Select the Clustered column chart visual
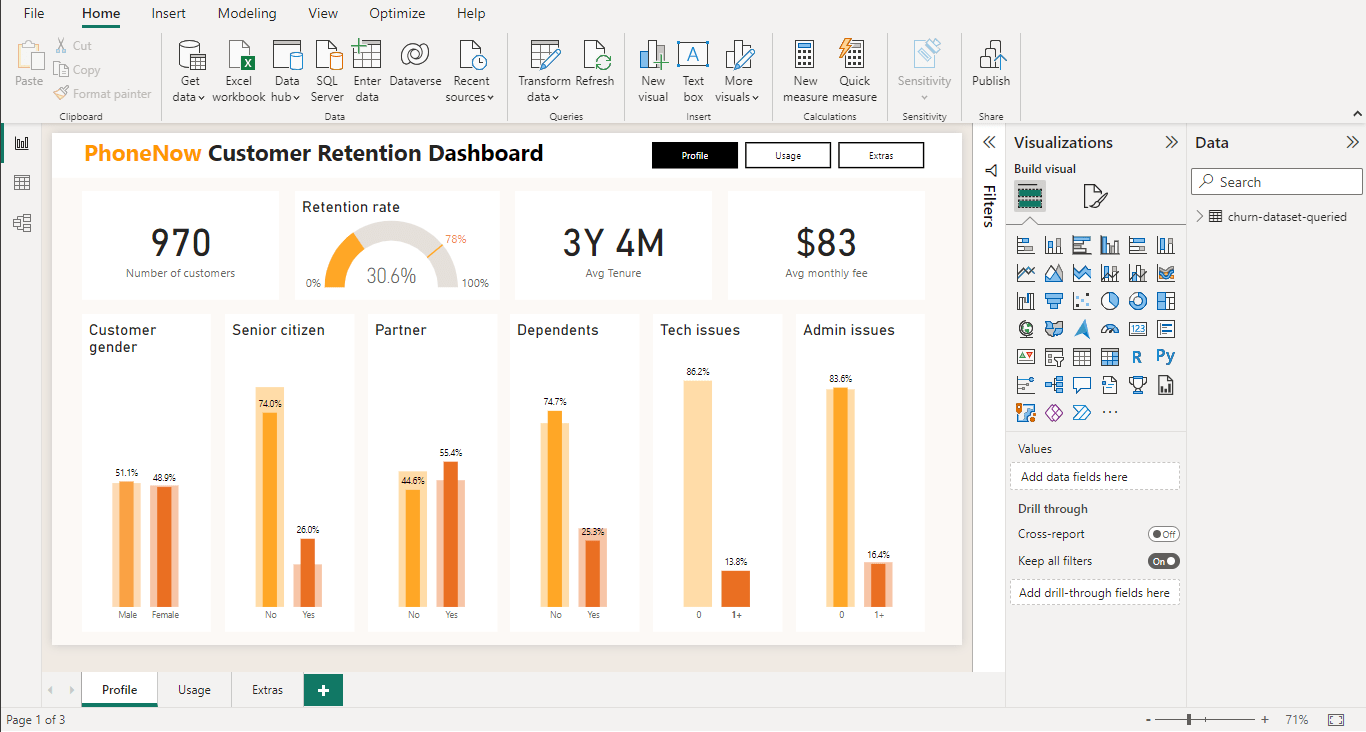The width and height of the screenshot is (1366, 732). pos(1109,245)
